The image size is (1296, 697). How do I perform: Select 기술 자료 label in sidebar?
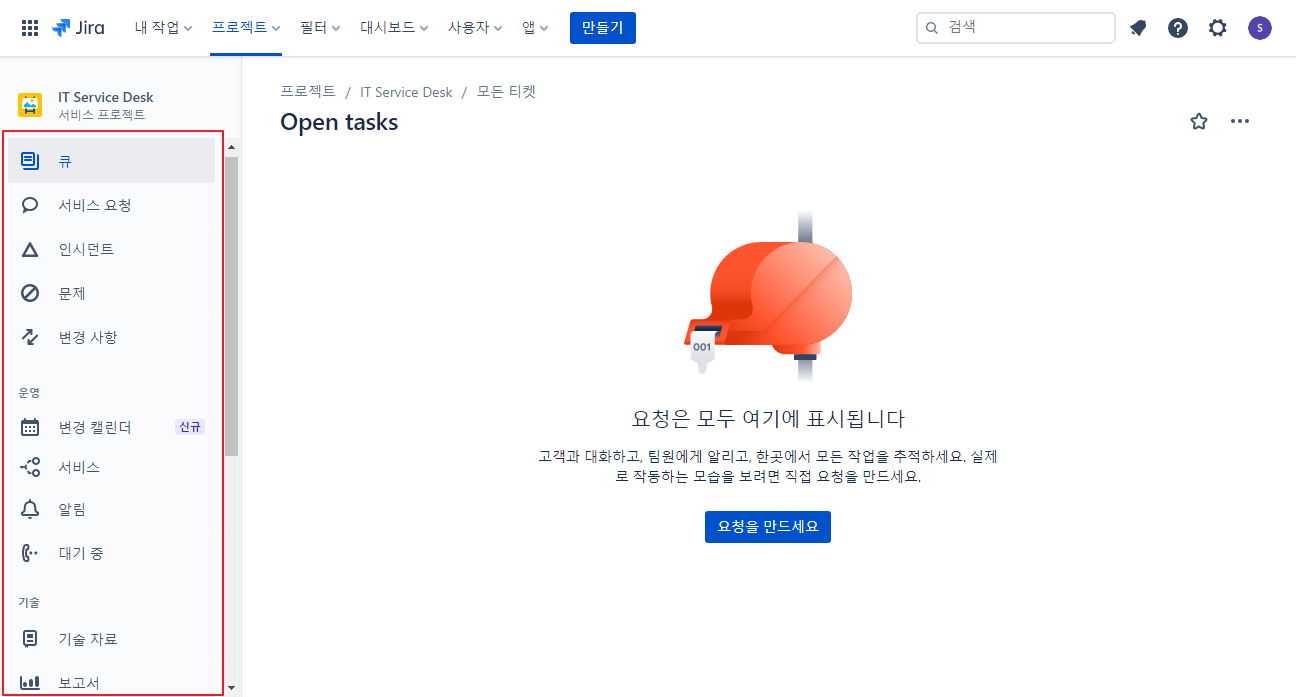point(88,639)
